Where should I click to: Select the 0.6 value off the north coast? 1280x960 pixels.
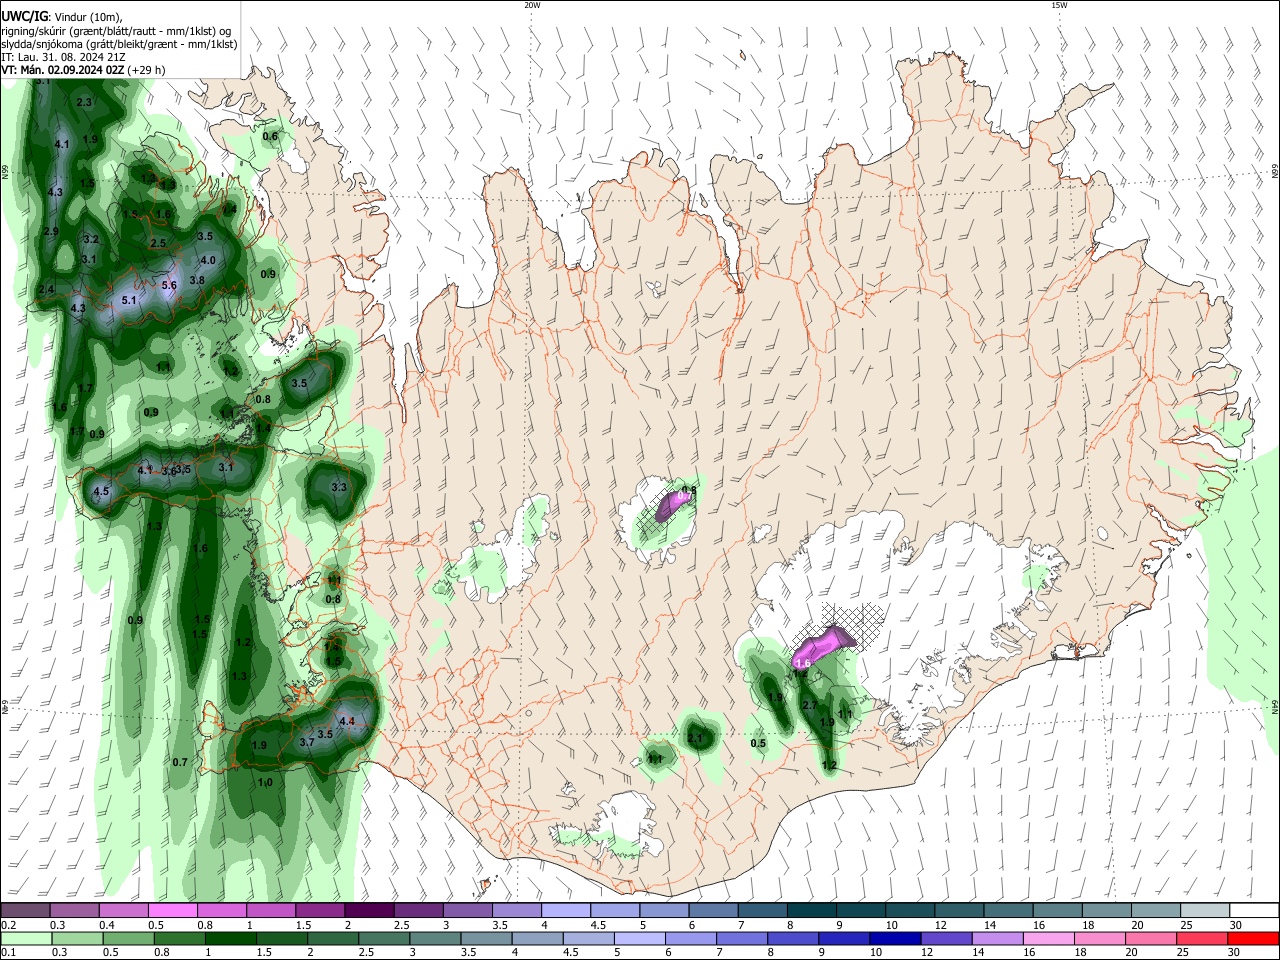tap(270, 136)
